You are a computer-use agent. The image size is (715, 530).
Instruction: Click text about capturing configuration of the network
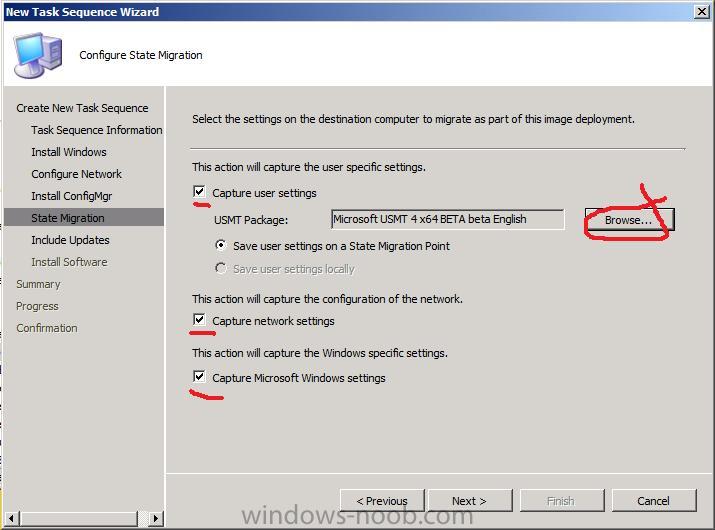[327, 299]
